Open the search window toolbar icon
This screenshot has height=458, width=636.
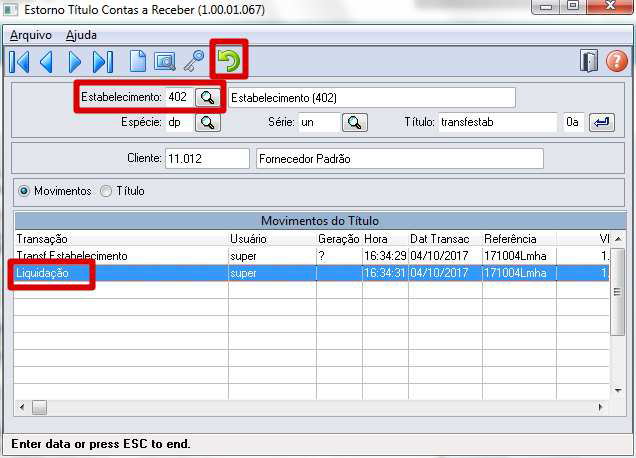point(165,62)
